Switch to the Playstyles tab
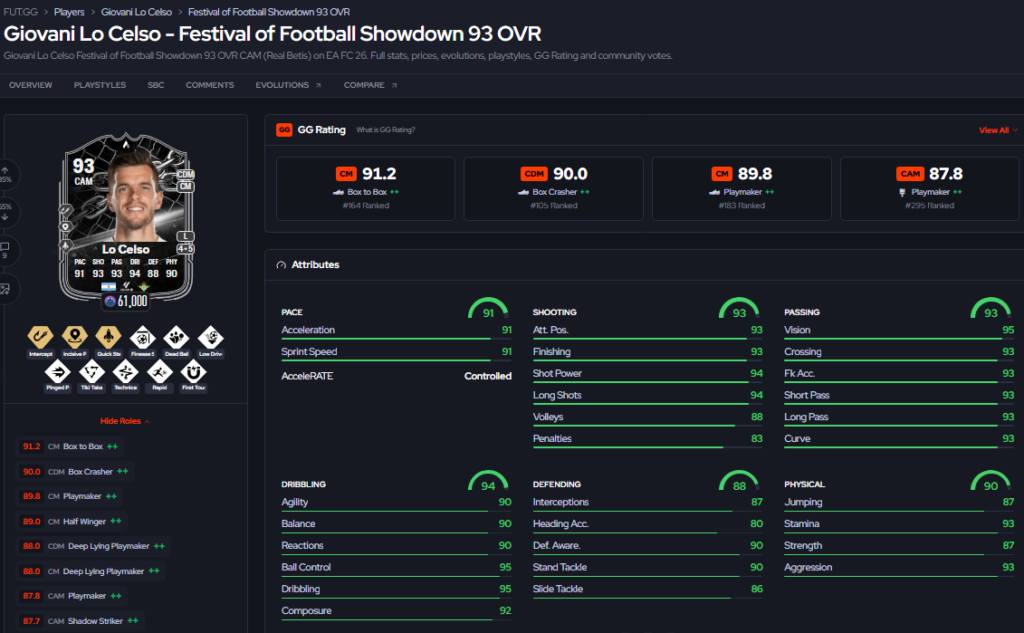 pos(100,85)
